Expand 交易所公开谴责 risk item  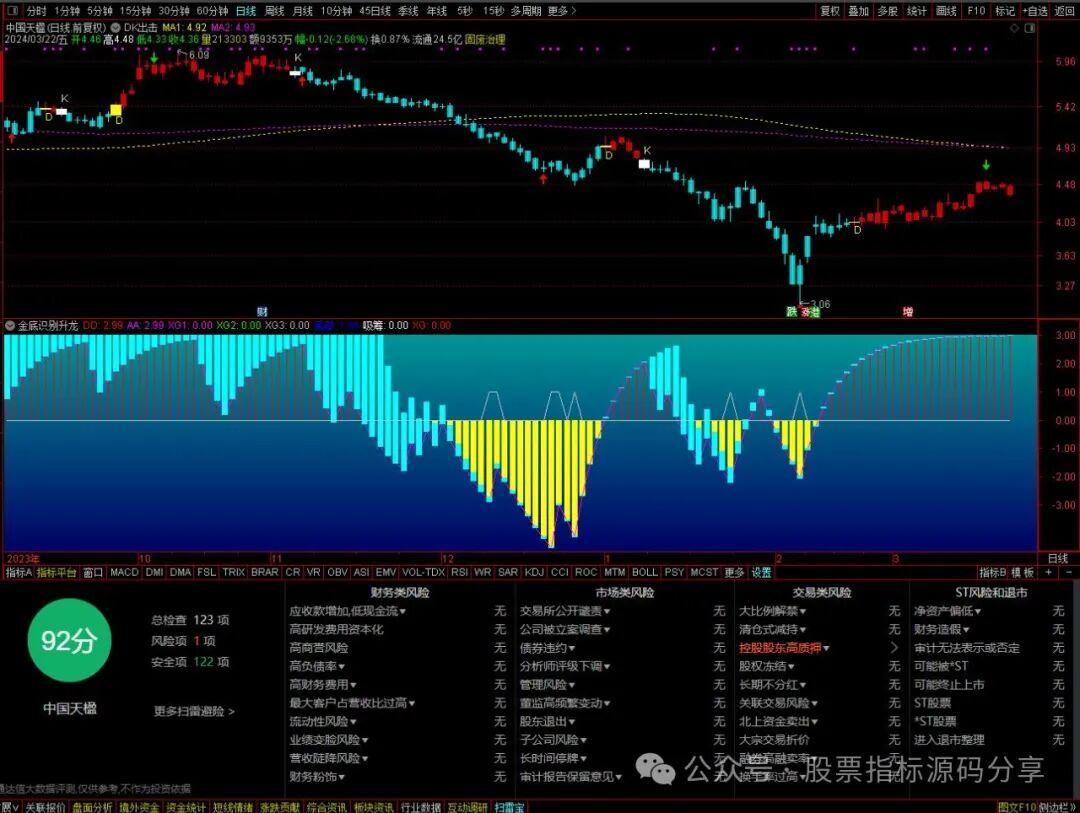point(564,610)
